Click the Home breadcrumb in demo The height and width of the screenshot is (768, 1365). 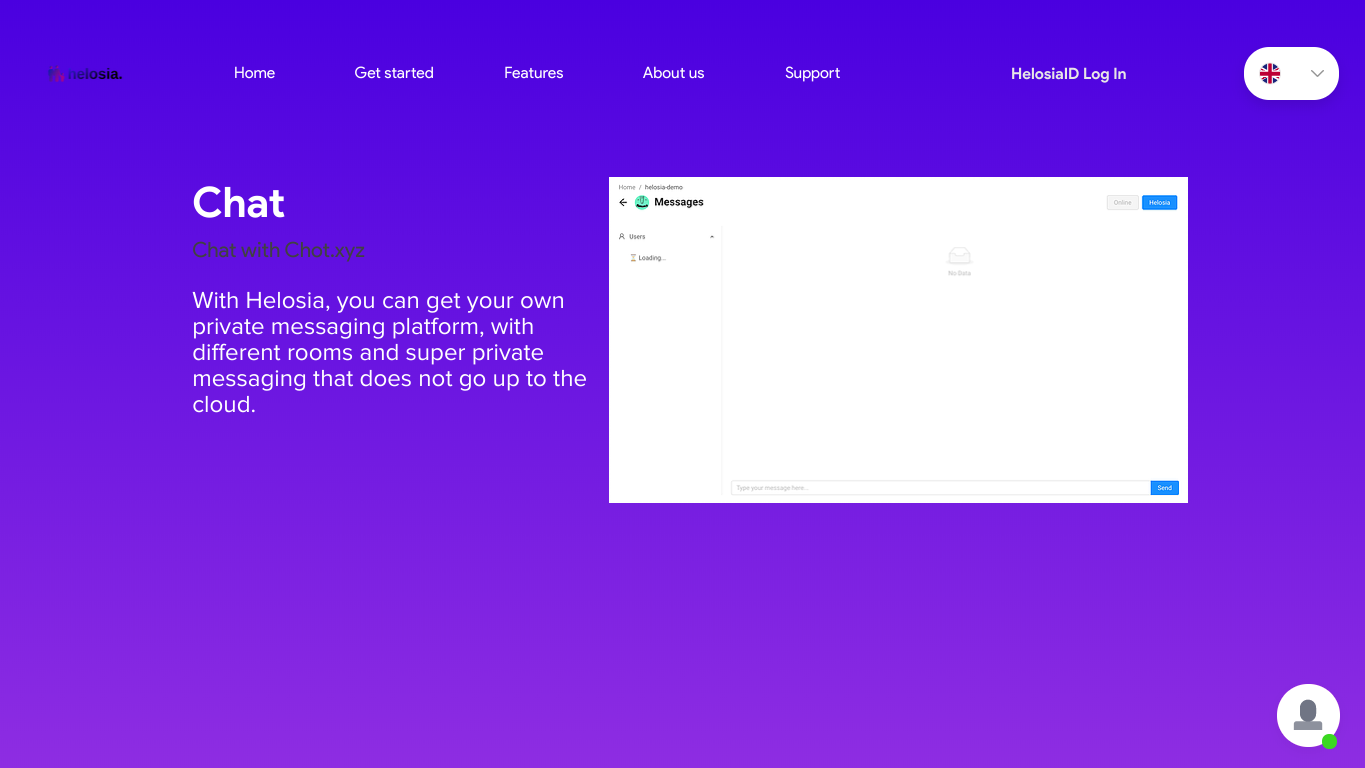pyautogui.click(x=627, y=187)
